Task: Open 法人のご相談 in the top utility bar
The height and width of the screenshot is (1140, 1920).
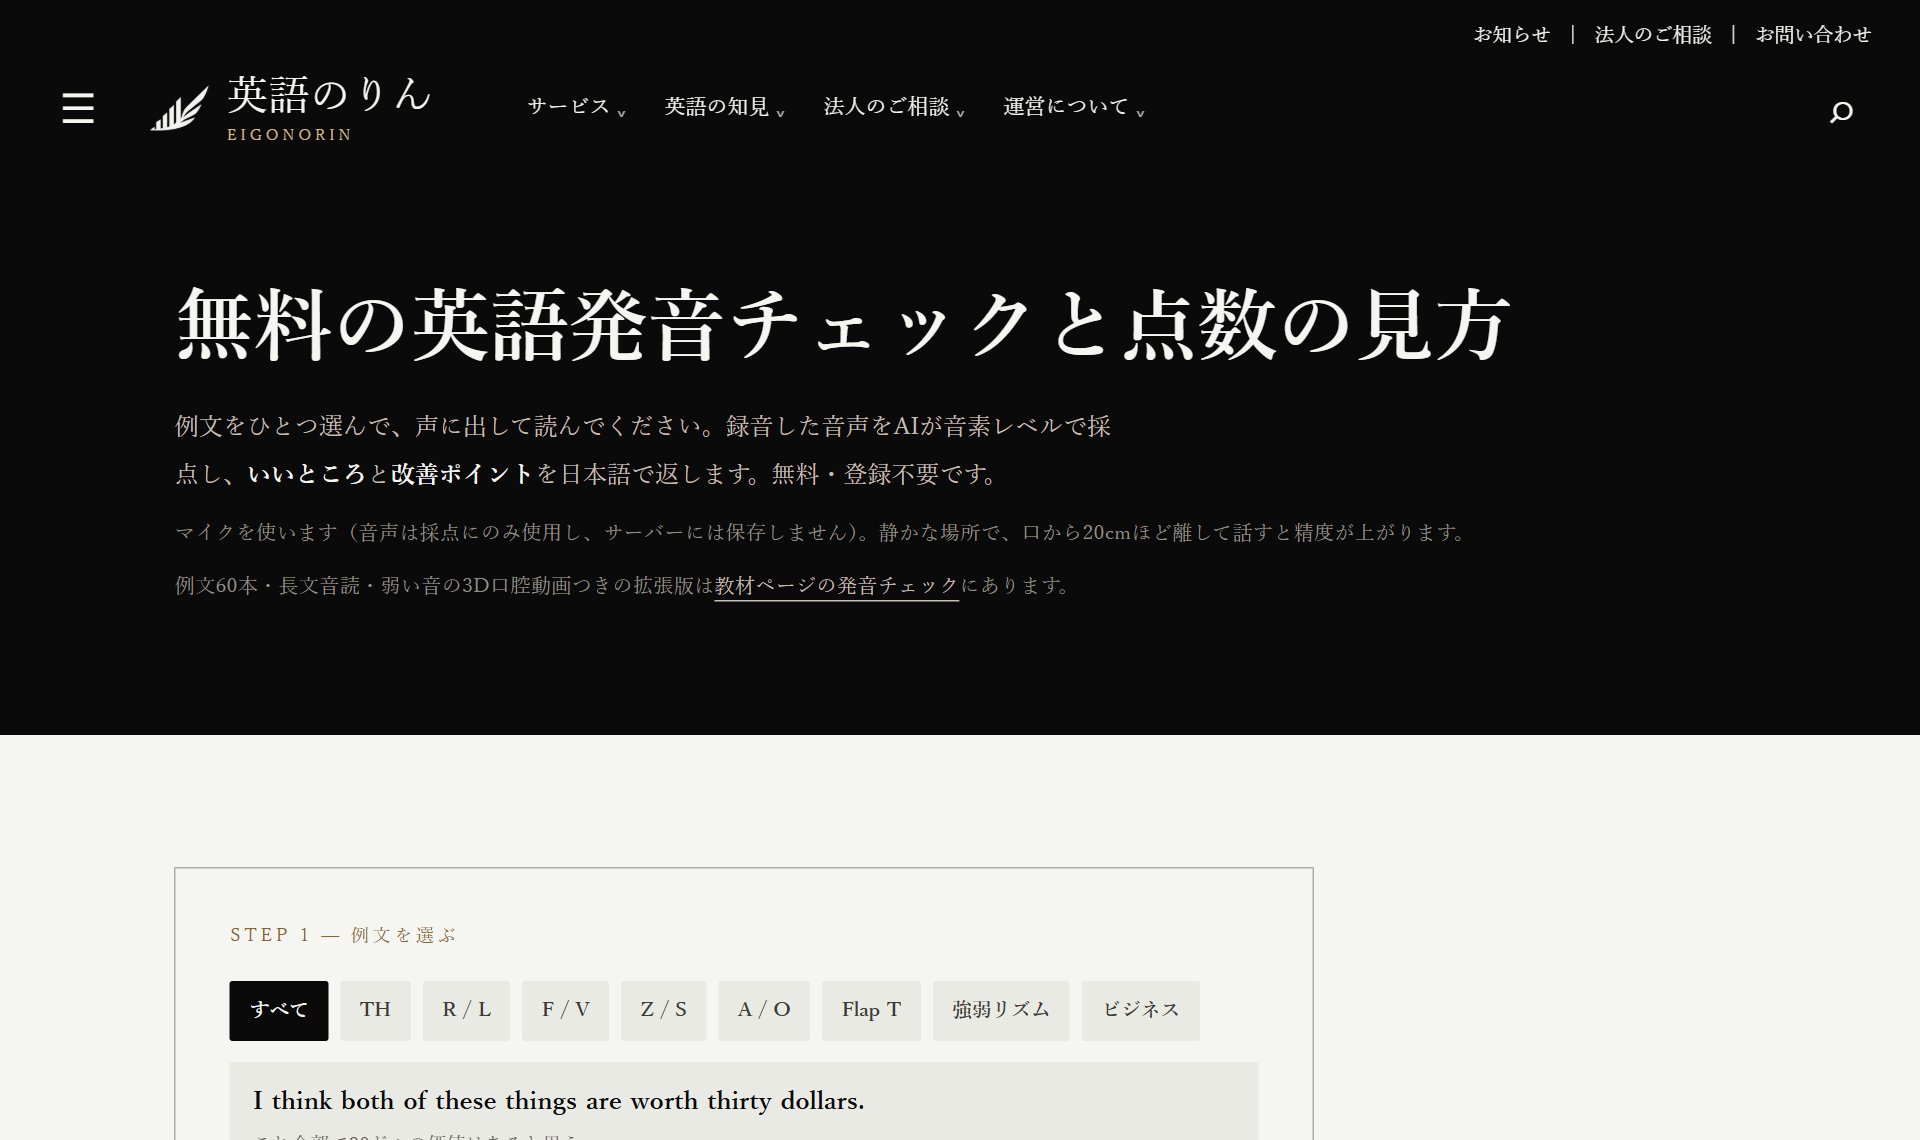Action: point(1653,35)
